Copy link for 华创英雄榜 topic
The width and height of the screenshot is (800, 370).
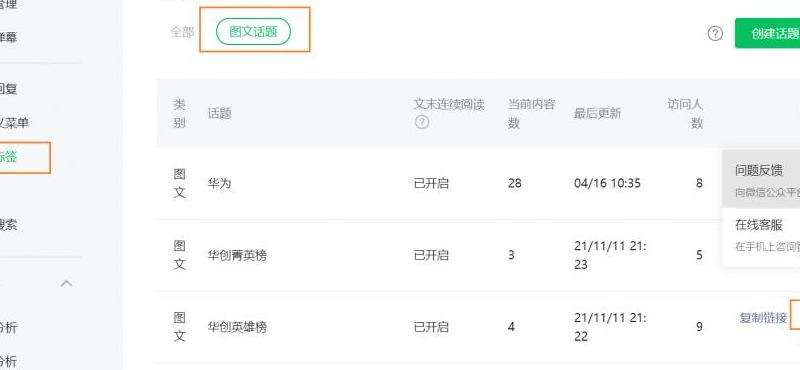pyautogui.click(x=763, y=318)
